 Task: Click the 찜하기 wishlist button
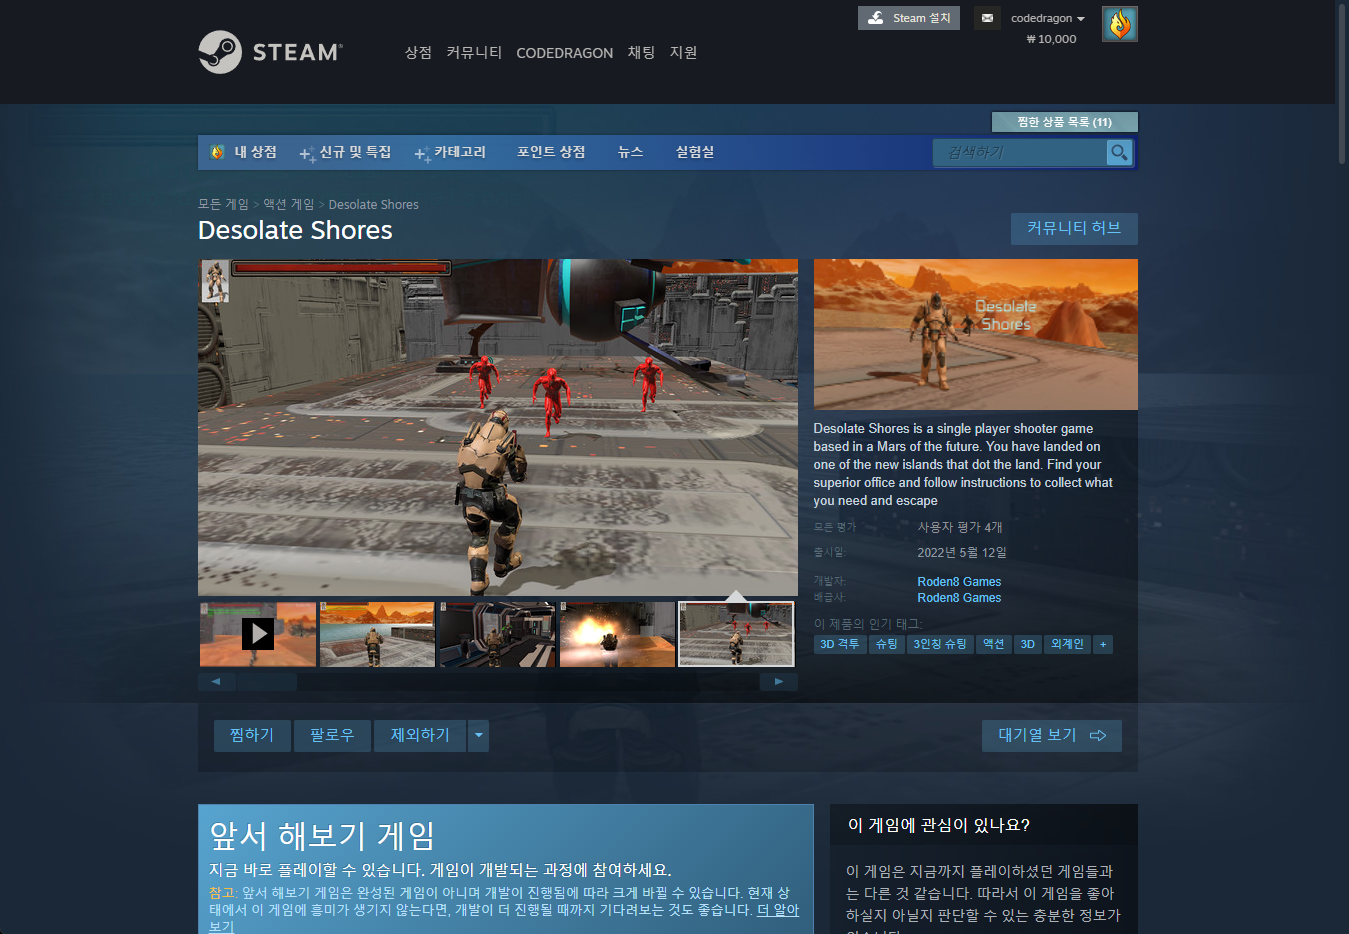(x=252, y=735)
